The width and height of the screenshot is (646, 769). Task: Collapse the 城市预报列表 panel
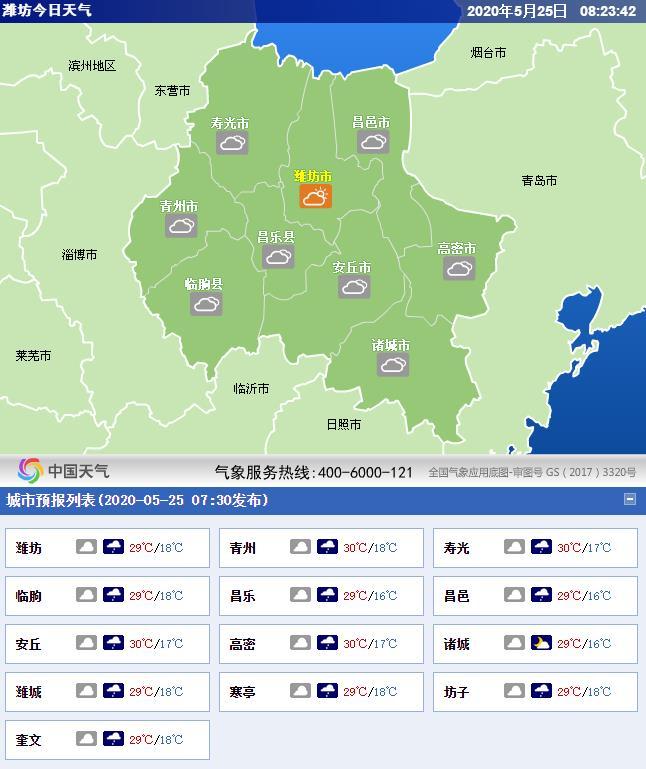tap(630, 499)
